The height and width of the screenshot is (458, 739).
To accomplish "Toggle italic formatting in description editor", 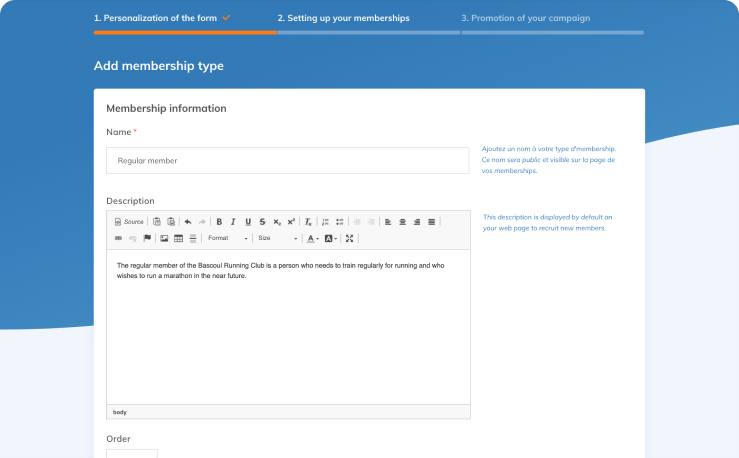I will [x=233, y=221].
